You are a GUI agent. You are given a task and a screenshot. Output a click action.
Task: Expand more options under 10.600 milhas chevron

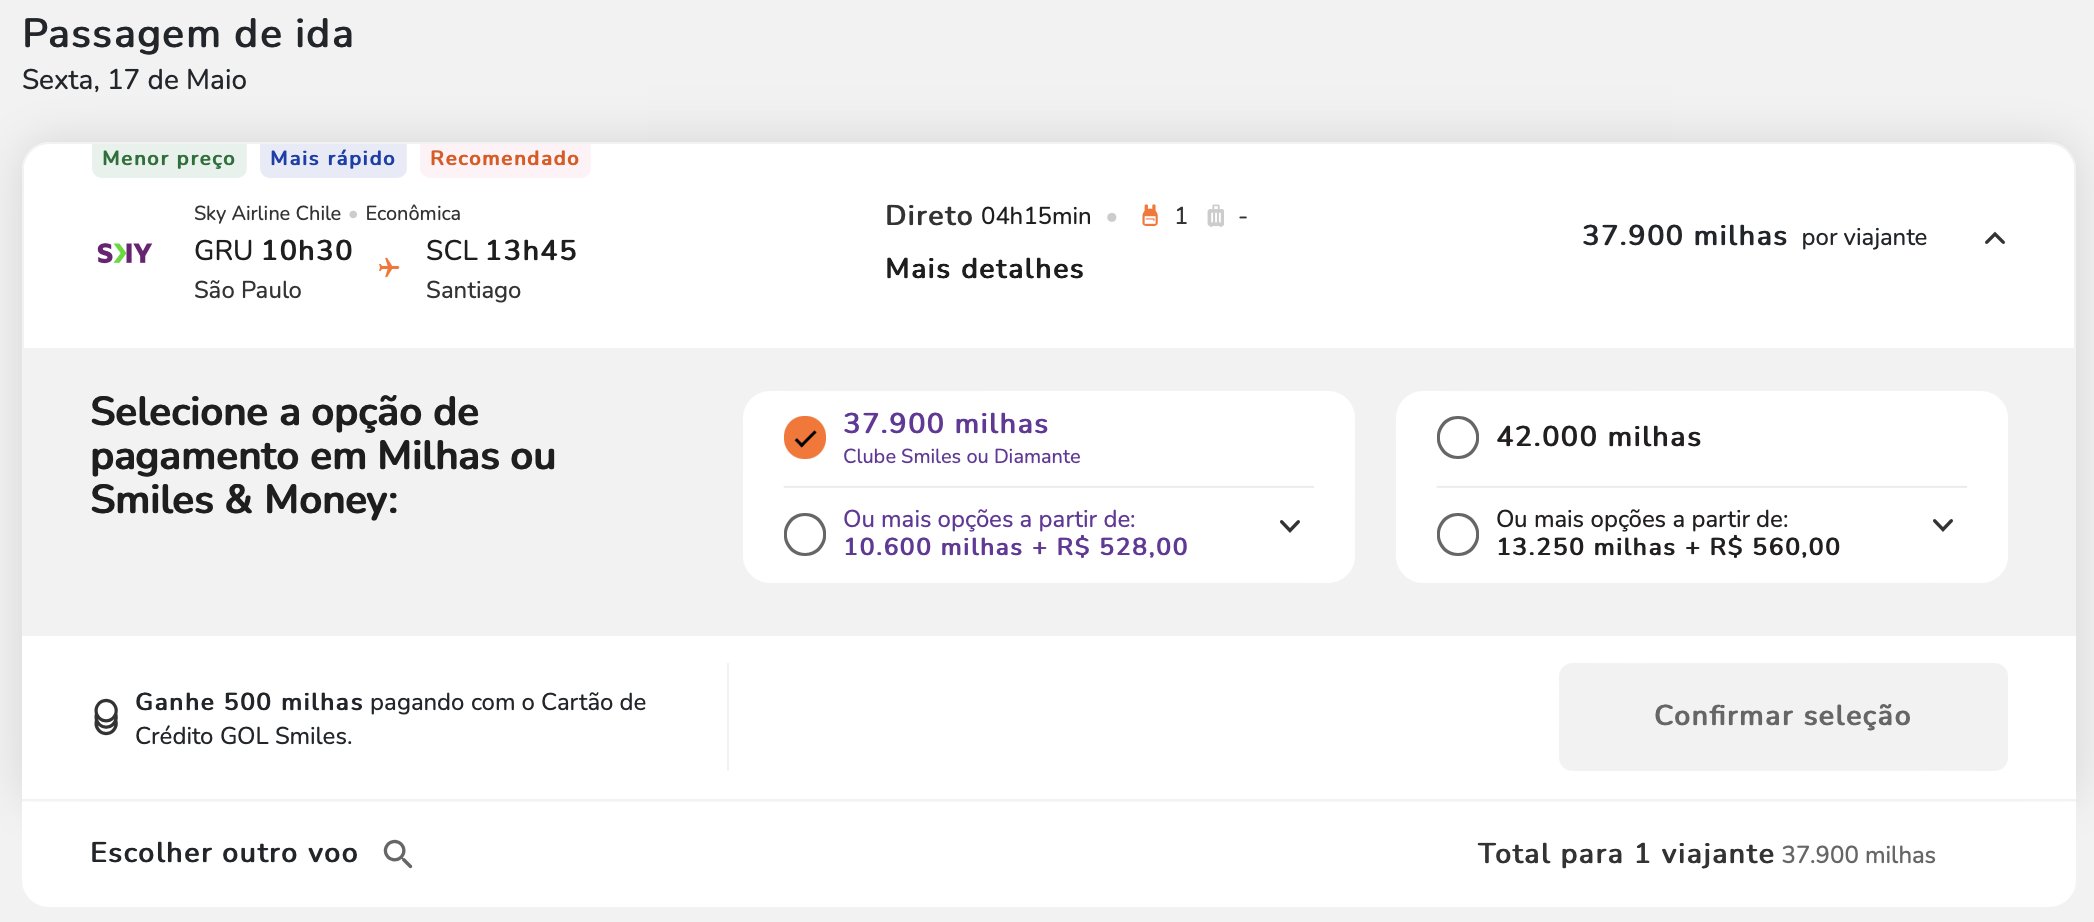tap(1290, 526)
